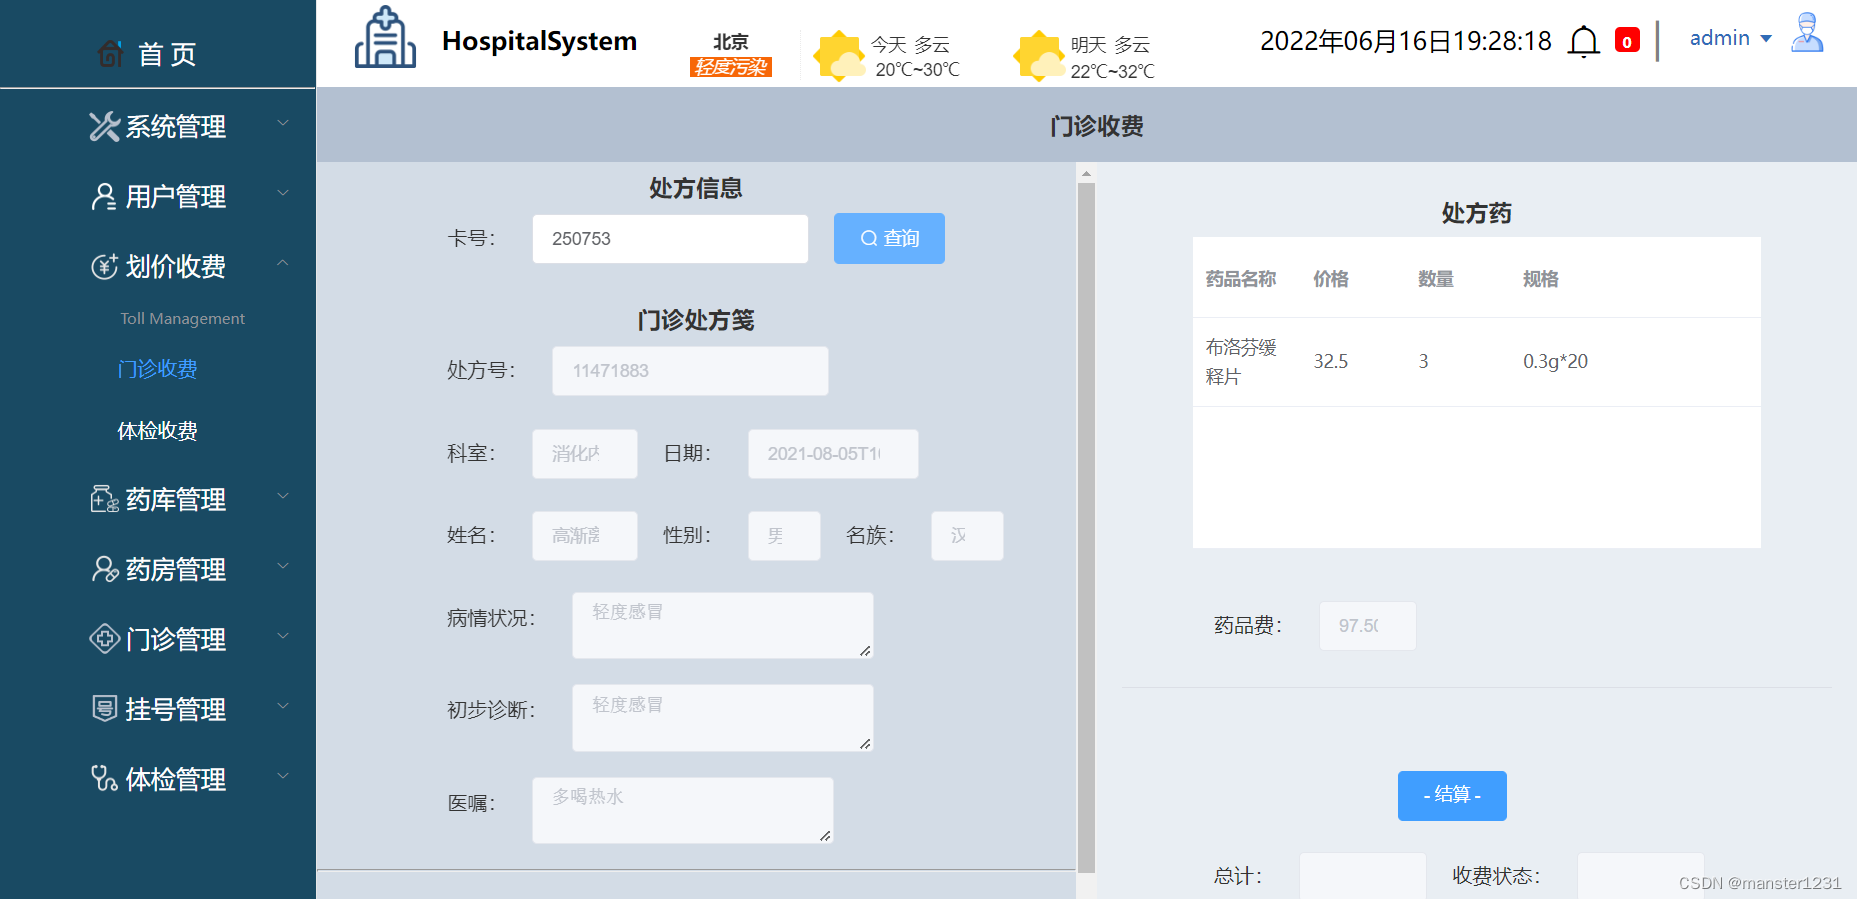Click the magnifier icon in 查询 button

869,238
